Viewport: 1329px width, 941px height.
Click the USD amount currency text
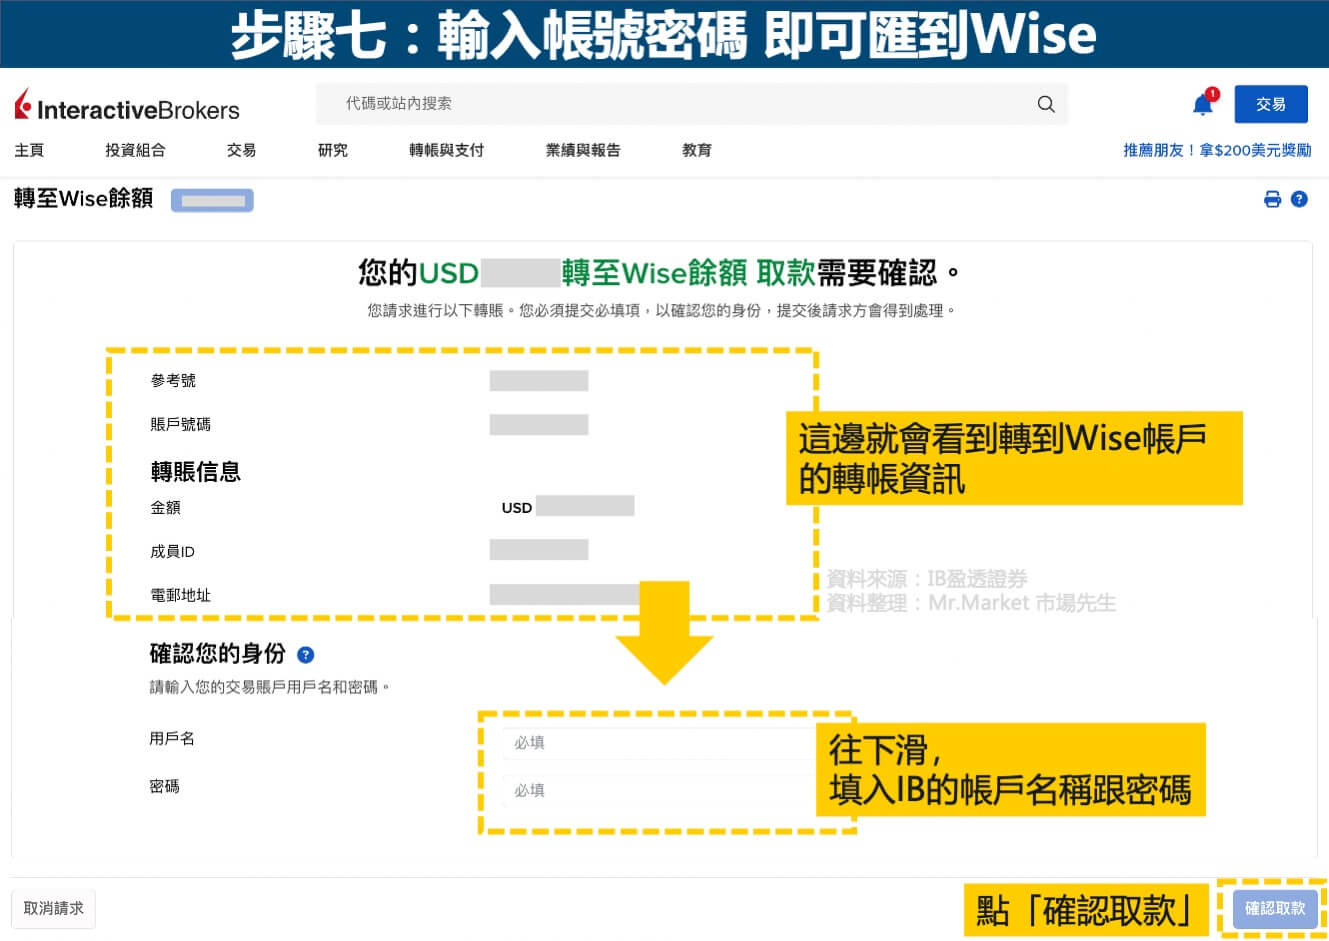pyautogui.click(x=516, y=508)
